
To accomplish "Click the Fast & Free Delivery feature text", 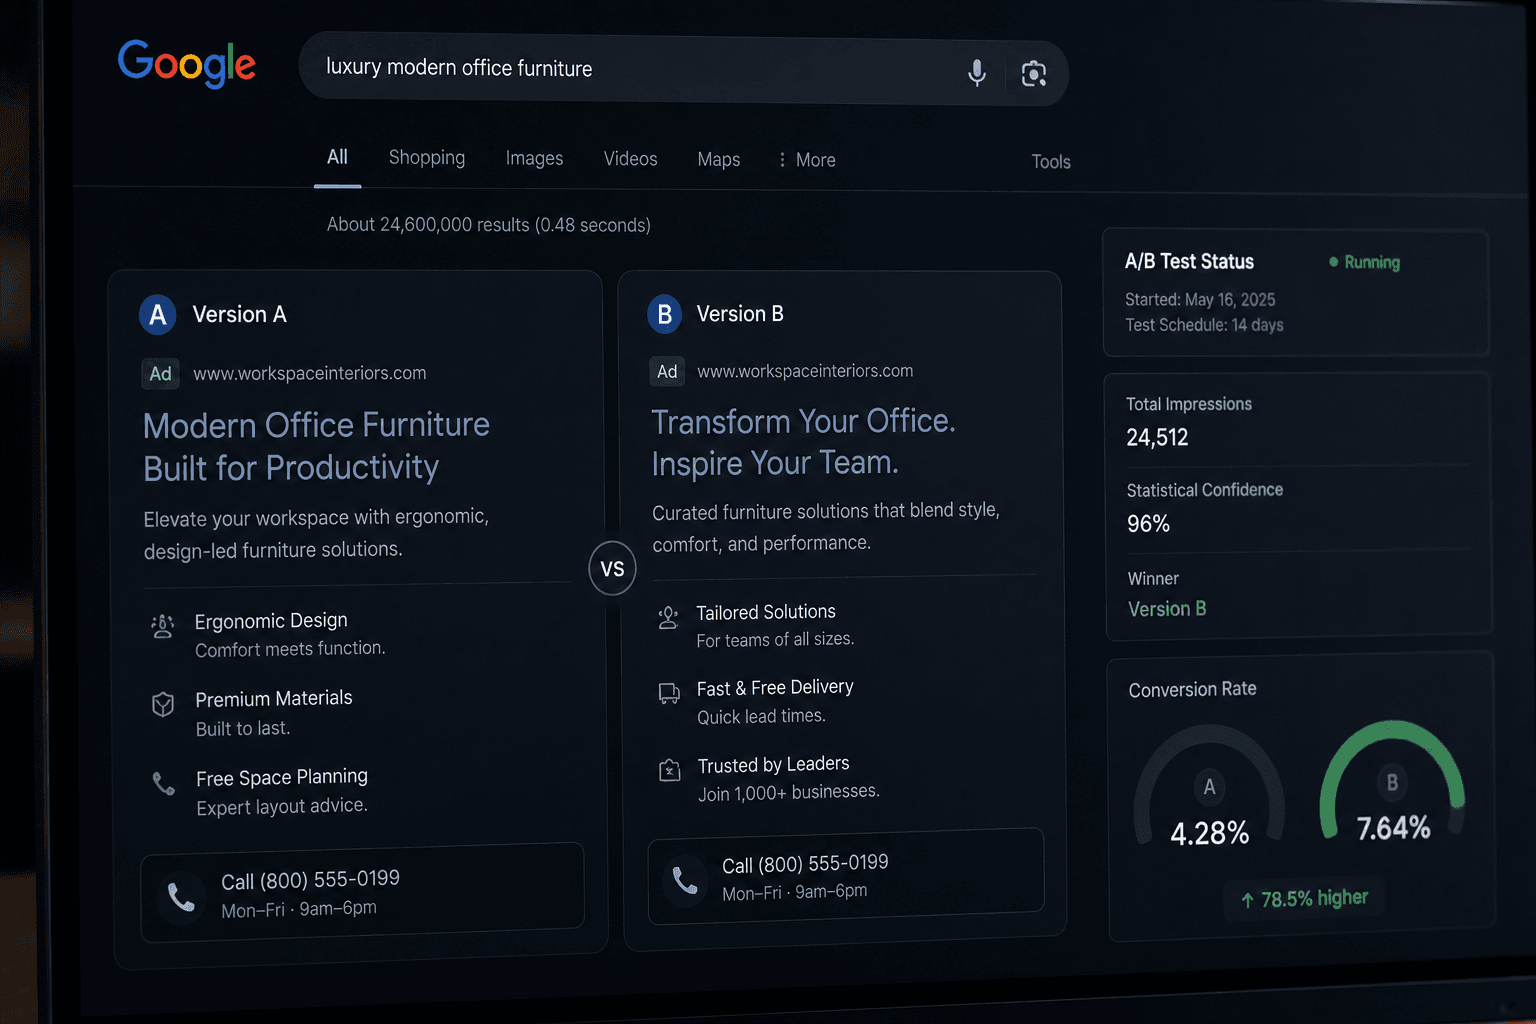I will [775, 688].
